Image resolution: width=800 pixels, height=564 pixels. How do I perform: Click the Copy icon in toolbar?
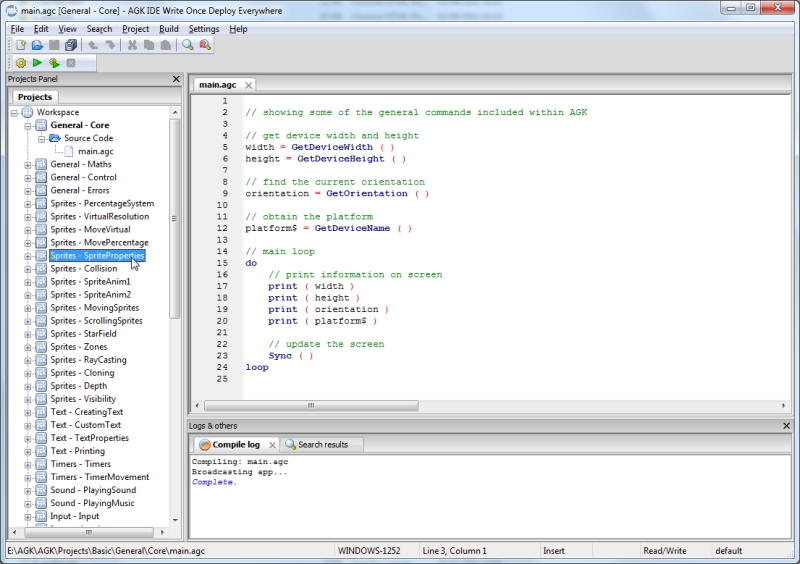(149, 45)
